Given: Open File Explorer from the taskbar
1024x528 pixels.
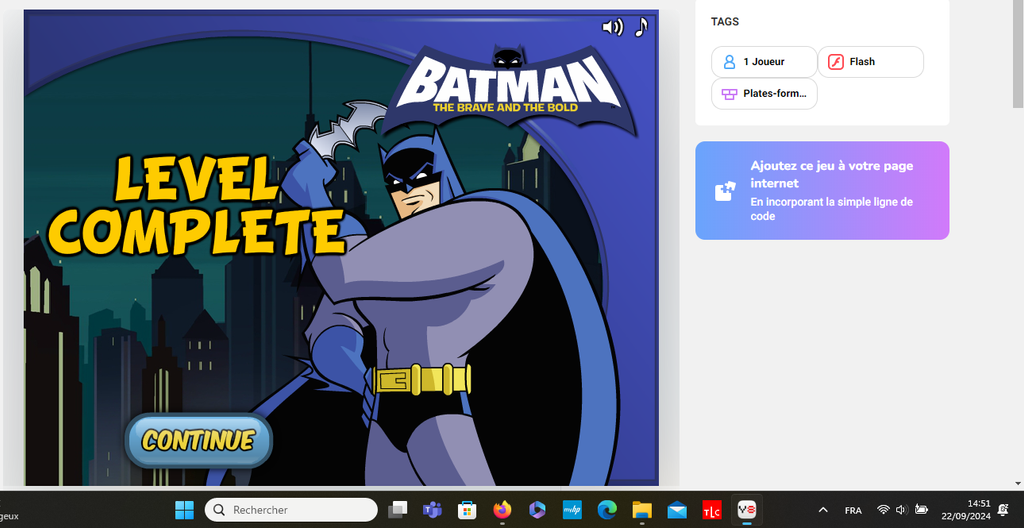Looking at the screenshot, I should tap(641, 510).
